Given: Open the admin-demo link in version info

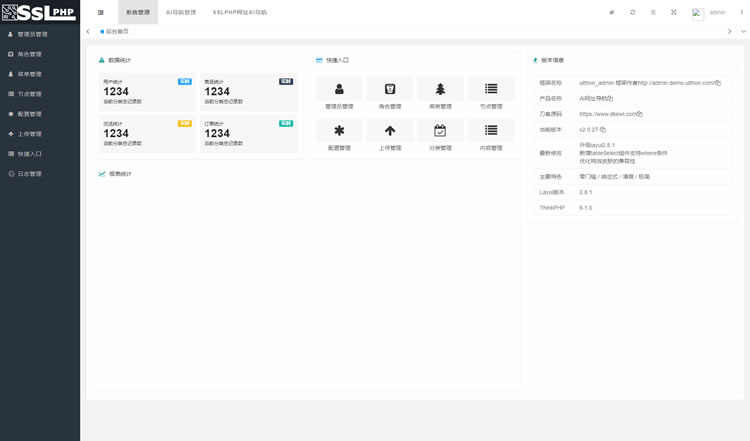Looking at the screenshot, I should (x=675, y=83).
